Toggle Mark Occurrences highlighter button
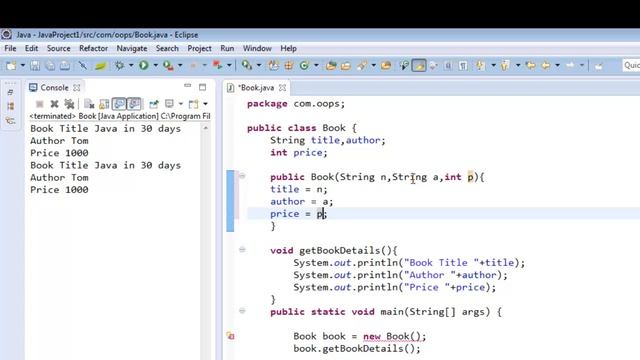The image size is (640, 360). [419, 65]
